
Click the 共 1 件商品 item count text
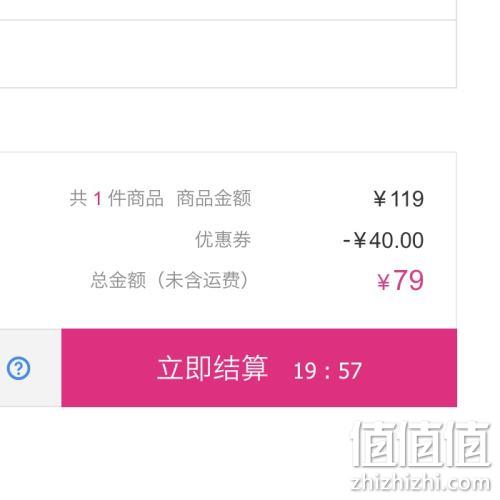116,198
